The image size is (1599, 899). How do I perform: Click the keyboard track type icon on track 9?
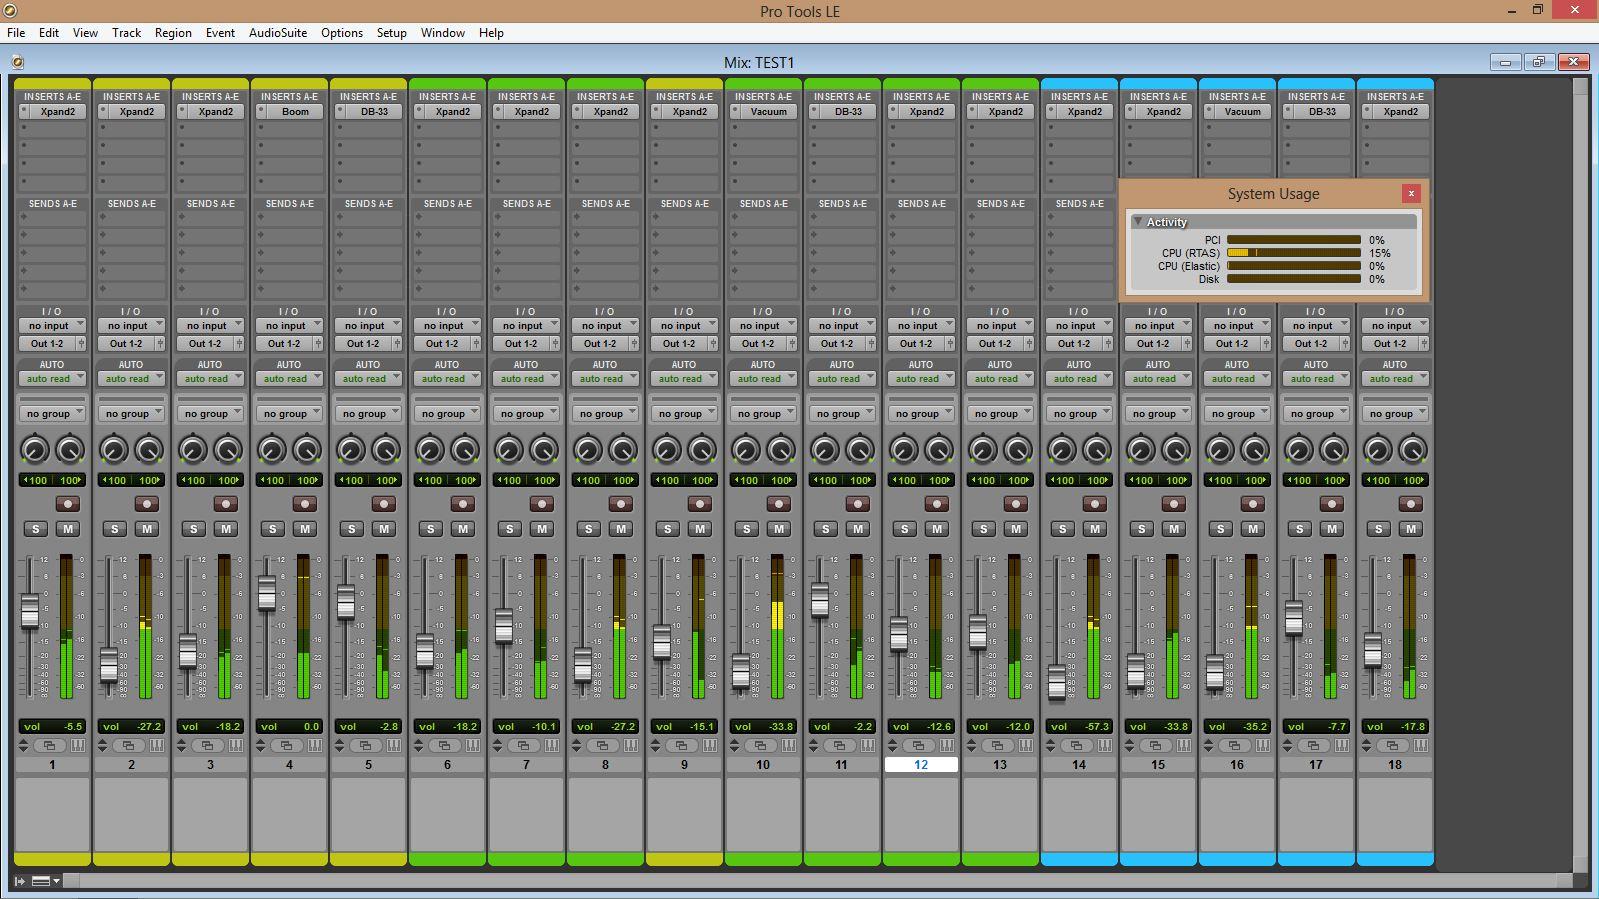709,746
